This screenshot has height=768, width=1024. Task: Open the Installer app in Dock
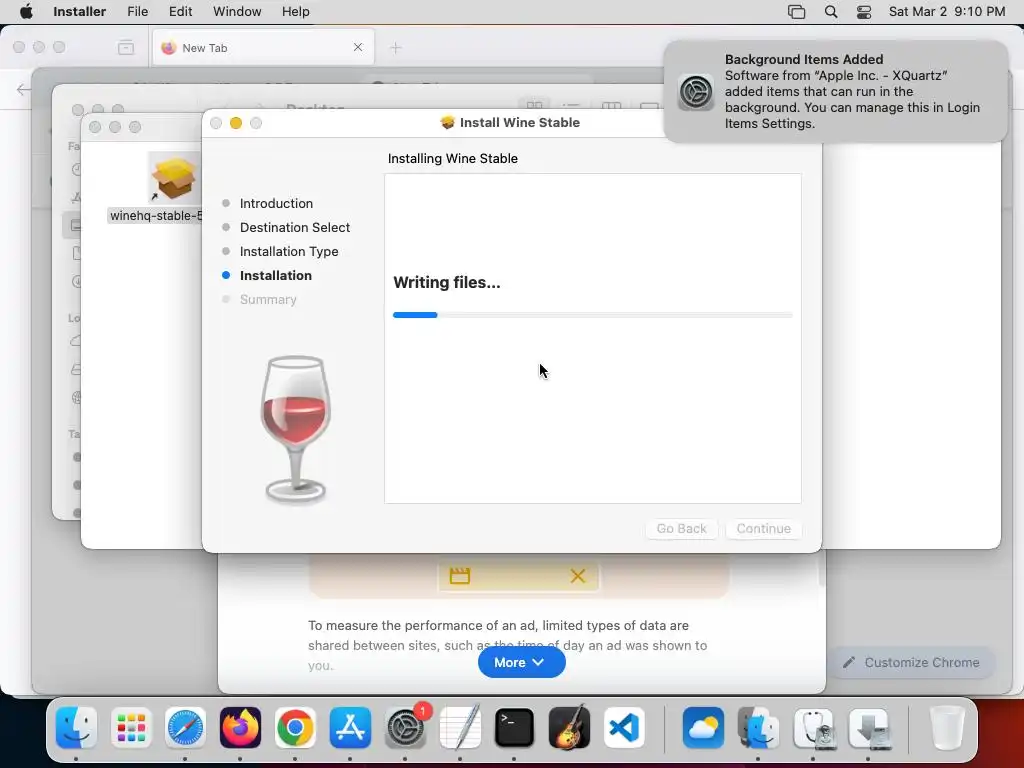coord(868,728)
